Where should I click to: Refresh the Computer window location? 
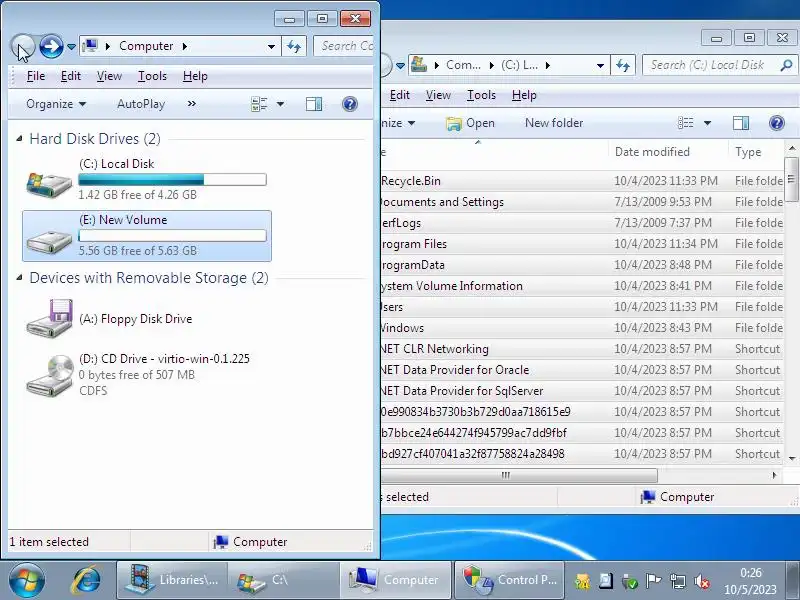click(x=294, y=46)
